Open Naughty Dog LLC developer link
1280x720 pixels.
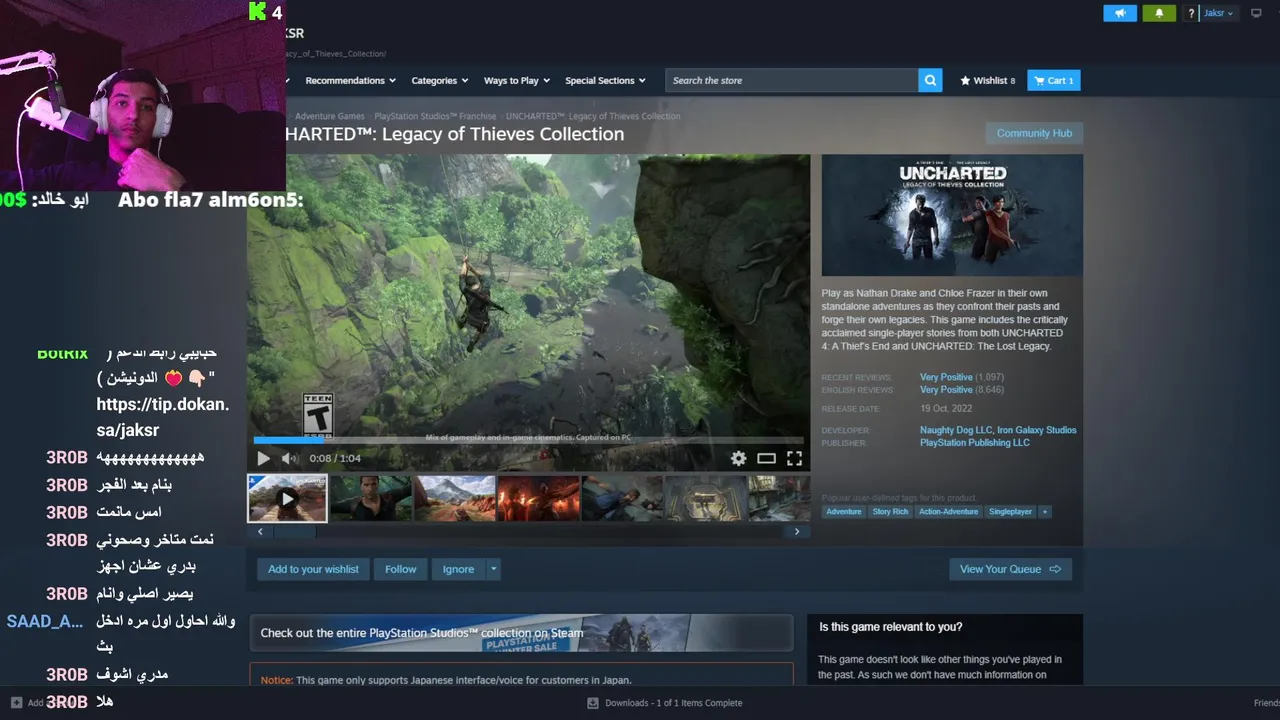955,430
